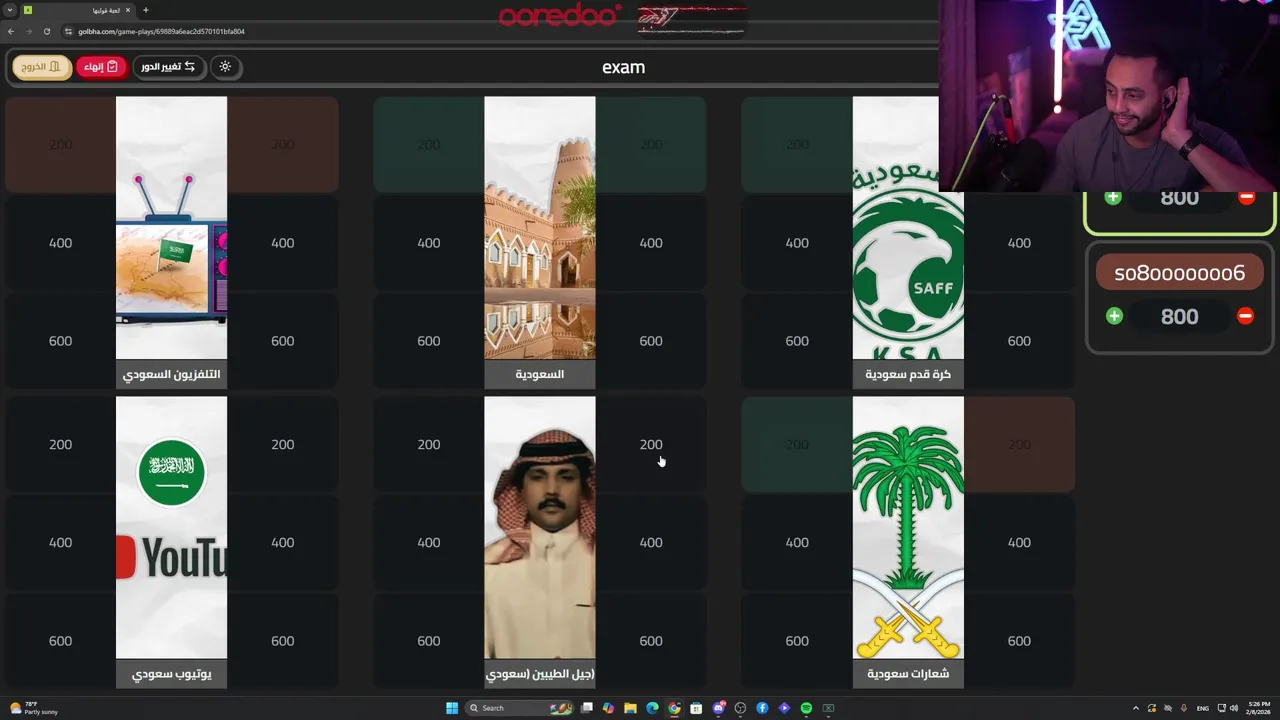Screen dimensions: 1280x720
Task: Click the YouTube Saudi category thumbnail
Action: [171, 528]
